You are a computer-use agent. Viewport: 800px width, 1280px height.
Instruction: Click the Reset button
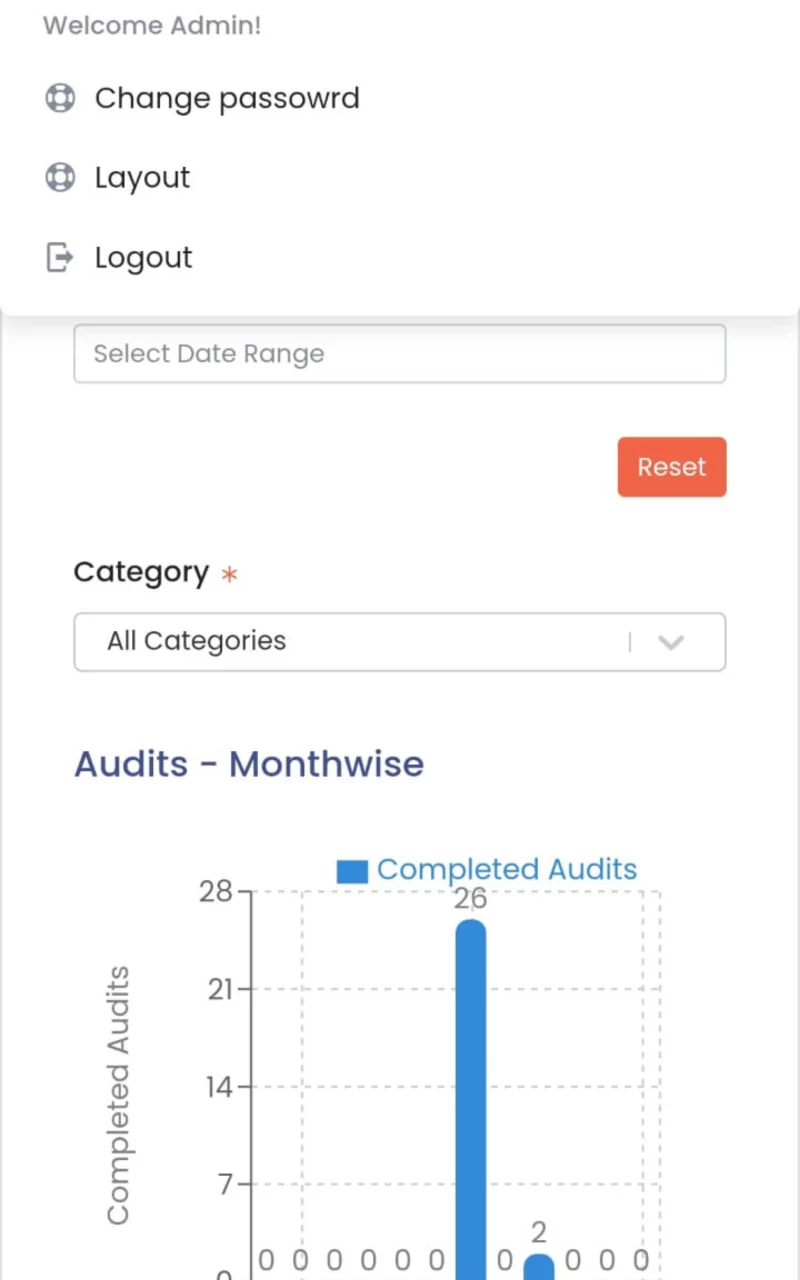pos(672,467)
